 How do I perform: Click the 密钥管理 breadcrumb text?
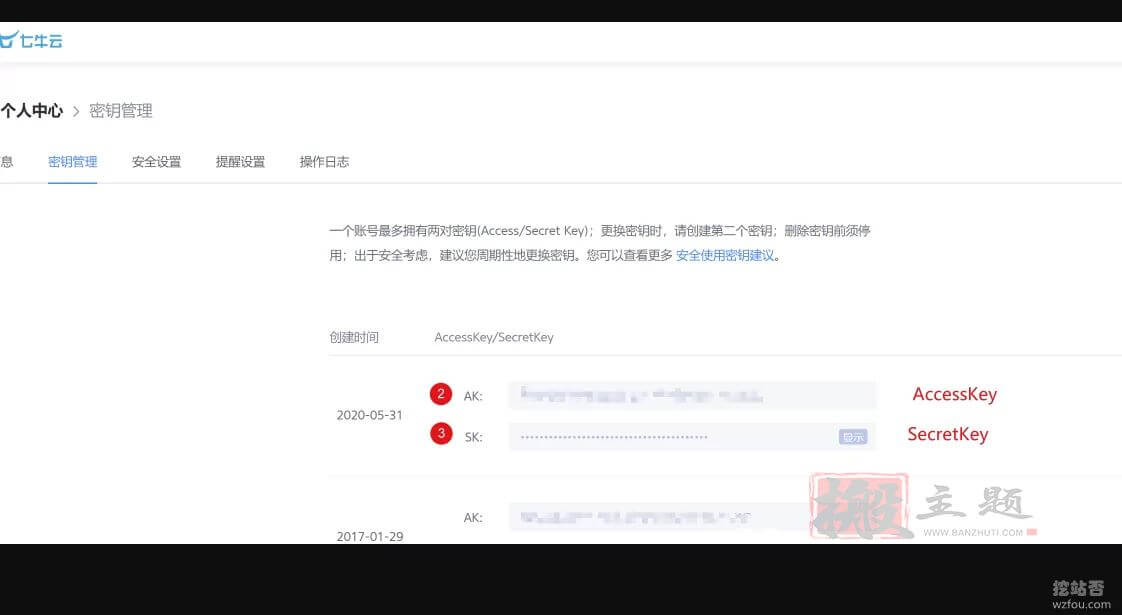[120, 111]
